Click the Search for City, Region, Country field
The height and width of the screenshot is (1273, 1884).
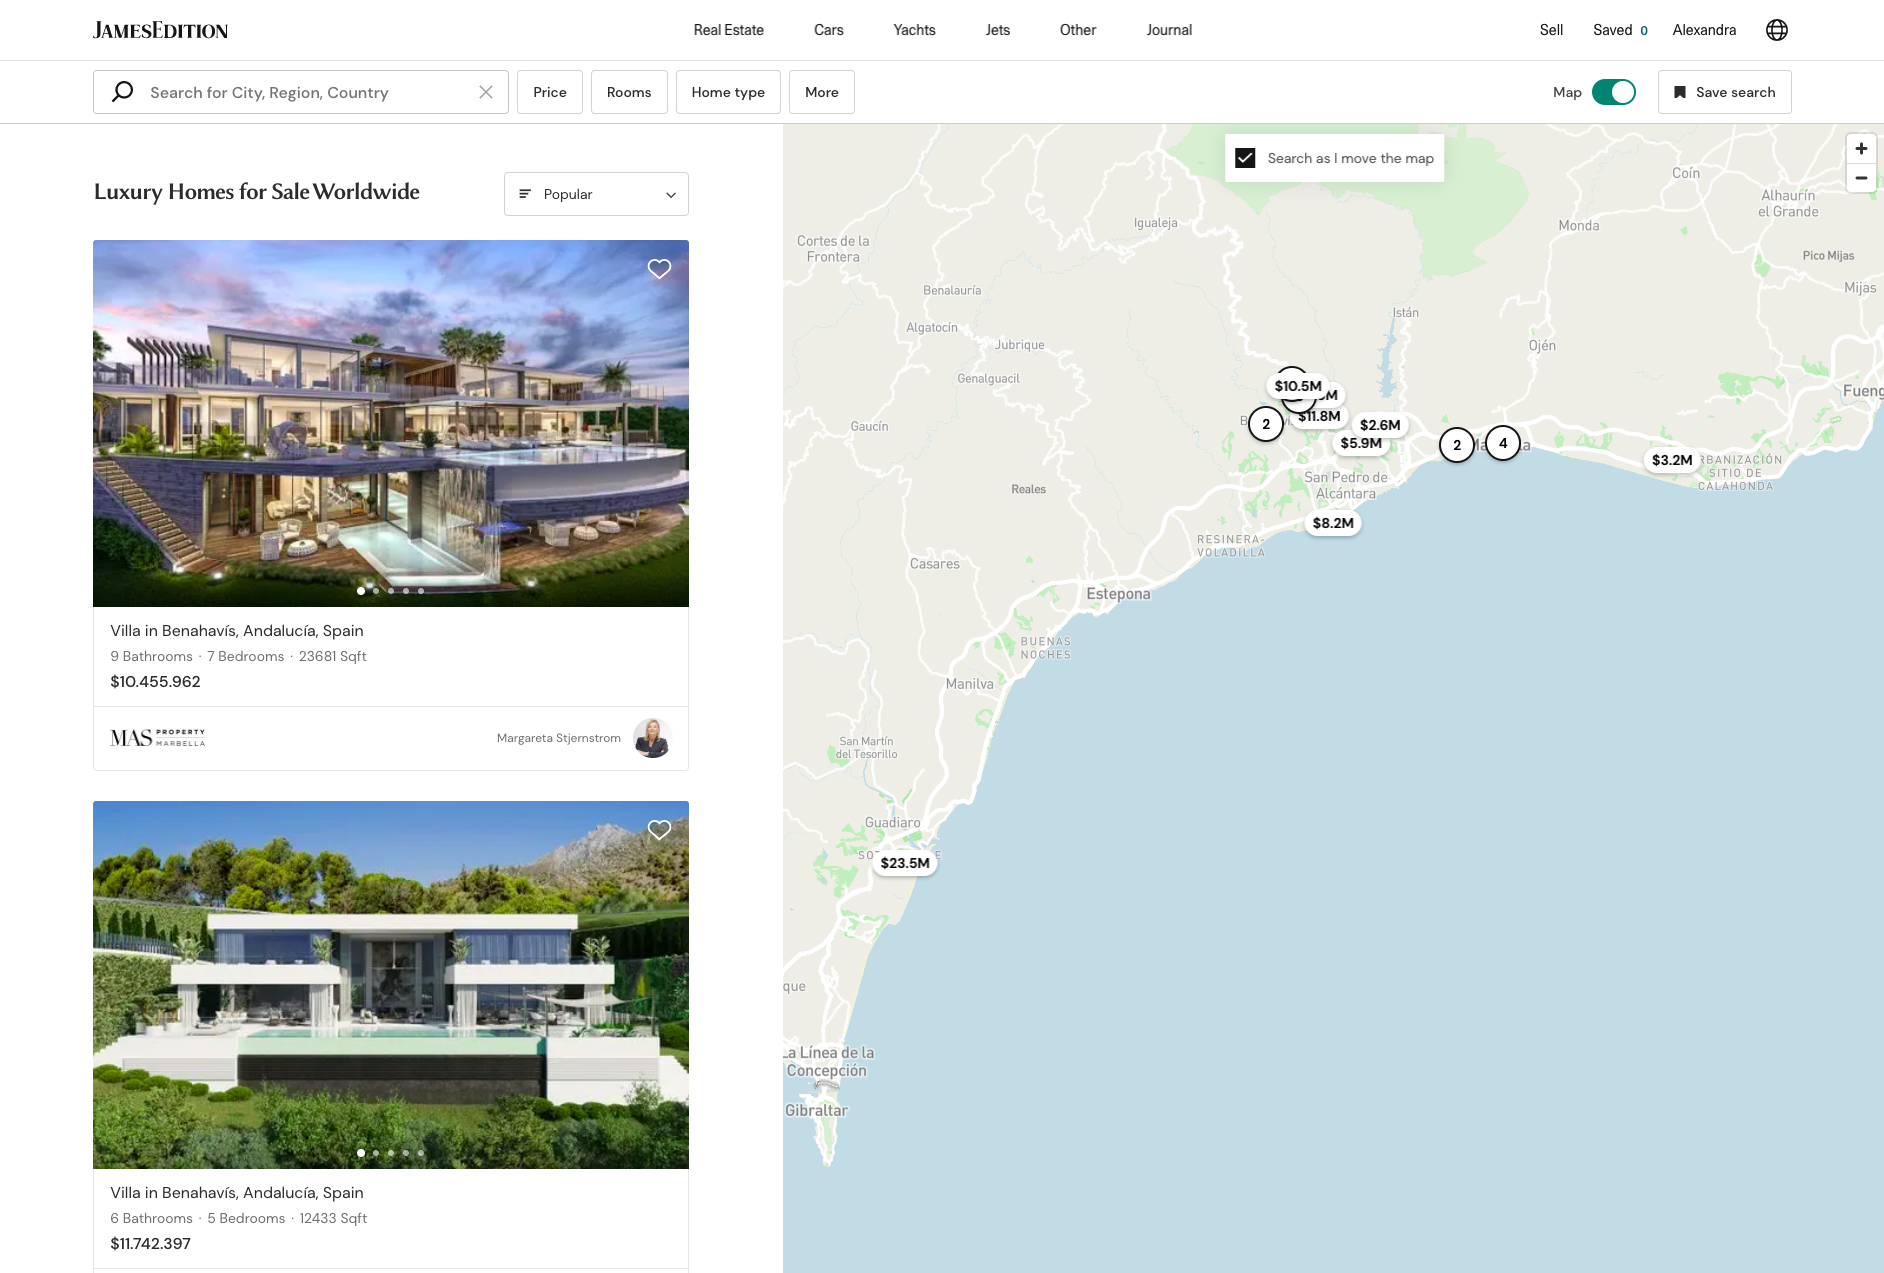click(x=301, y=92)
